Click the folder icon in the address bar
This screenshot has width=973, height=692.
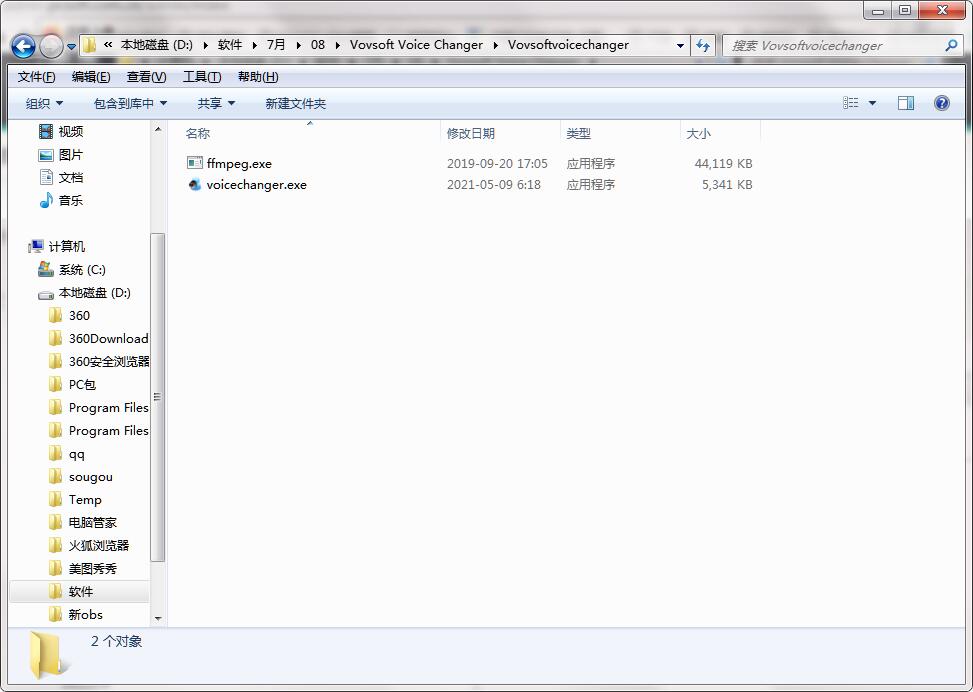click(89, 45)
